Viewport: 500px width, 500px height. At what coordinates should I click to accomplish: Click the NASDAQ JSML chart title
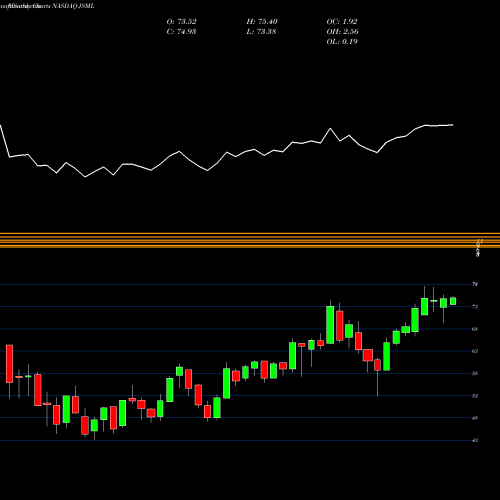(47, 6)
